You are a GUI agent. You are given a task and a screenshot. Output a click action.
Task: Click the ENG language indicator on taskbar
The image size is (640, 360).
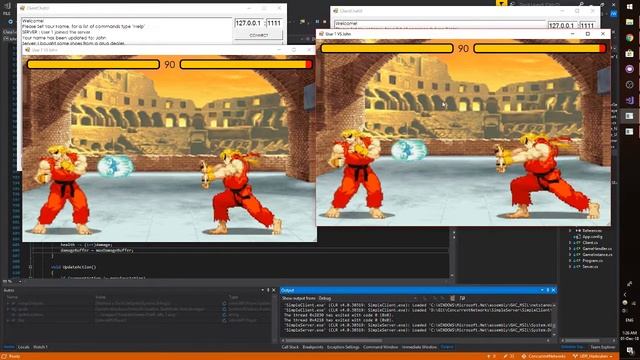tap(630, 320)
